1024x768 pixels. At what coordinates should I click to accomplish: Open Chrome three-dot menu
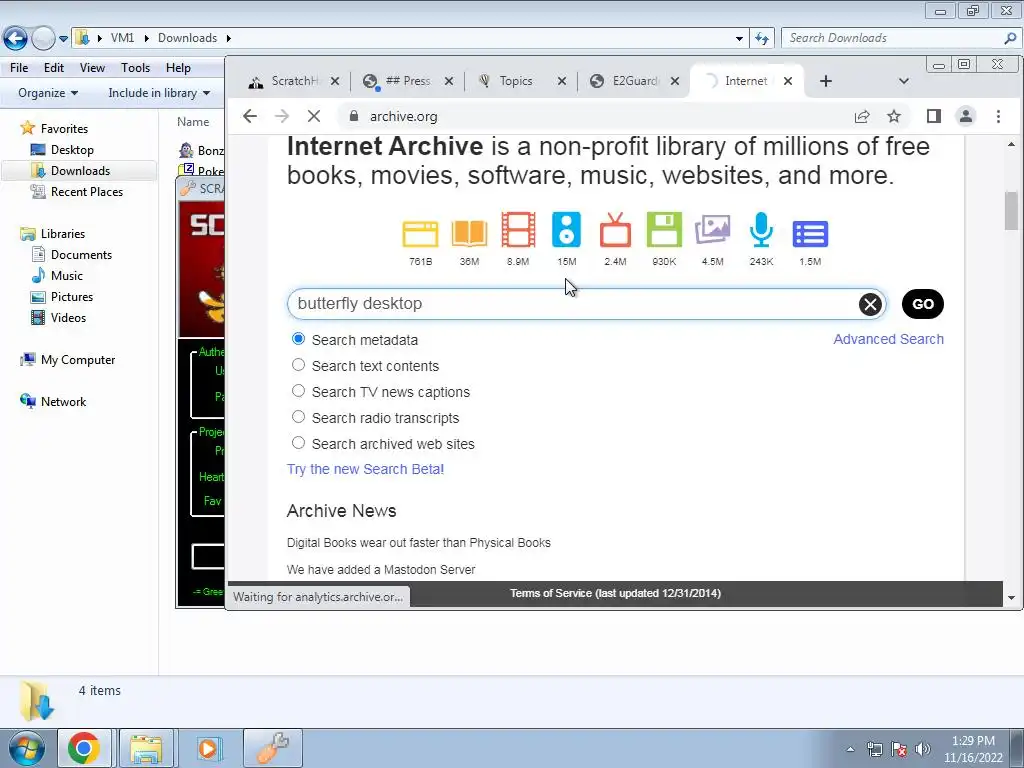(x=998, y=116)
